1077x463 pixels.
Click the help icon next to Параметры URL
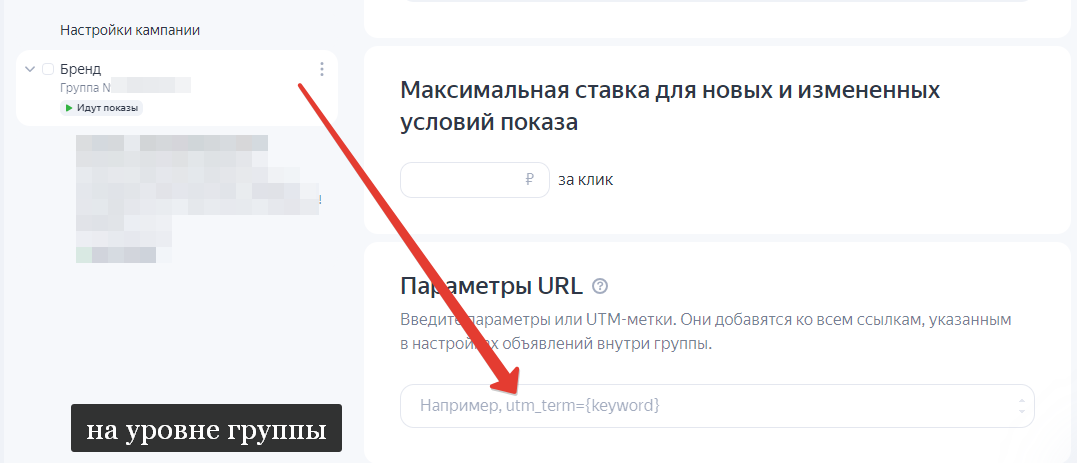pos(600,286)
